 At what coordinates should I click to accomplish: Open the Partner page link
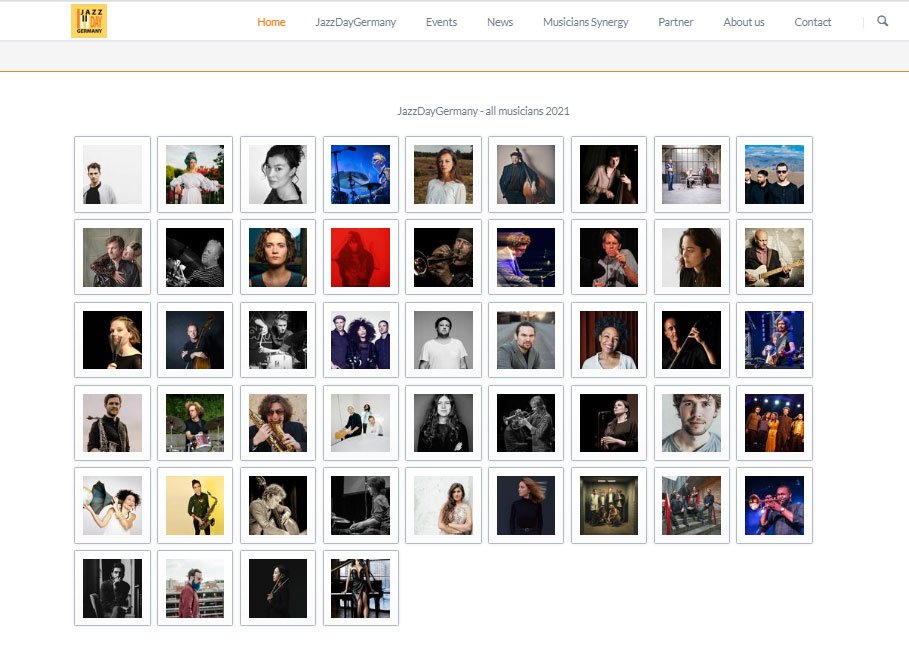675,22
